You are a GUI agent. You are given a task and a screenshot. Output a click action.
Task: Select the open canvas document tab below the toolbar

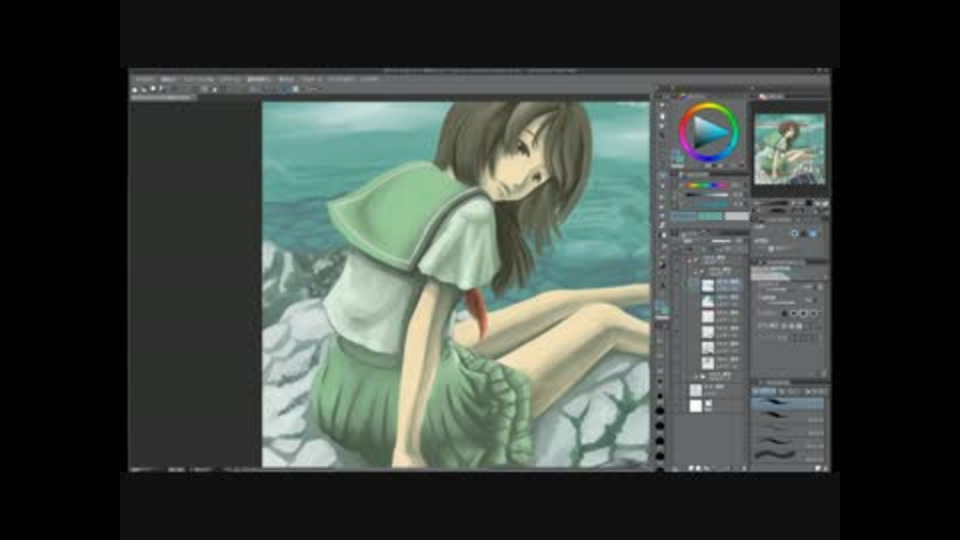click(164, 97)
